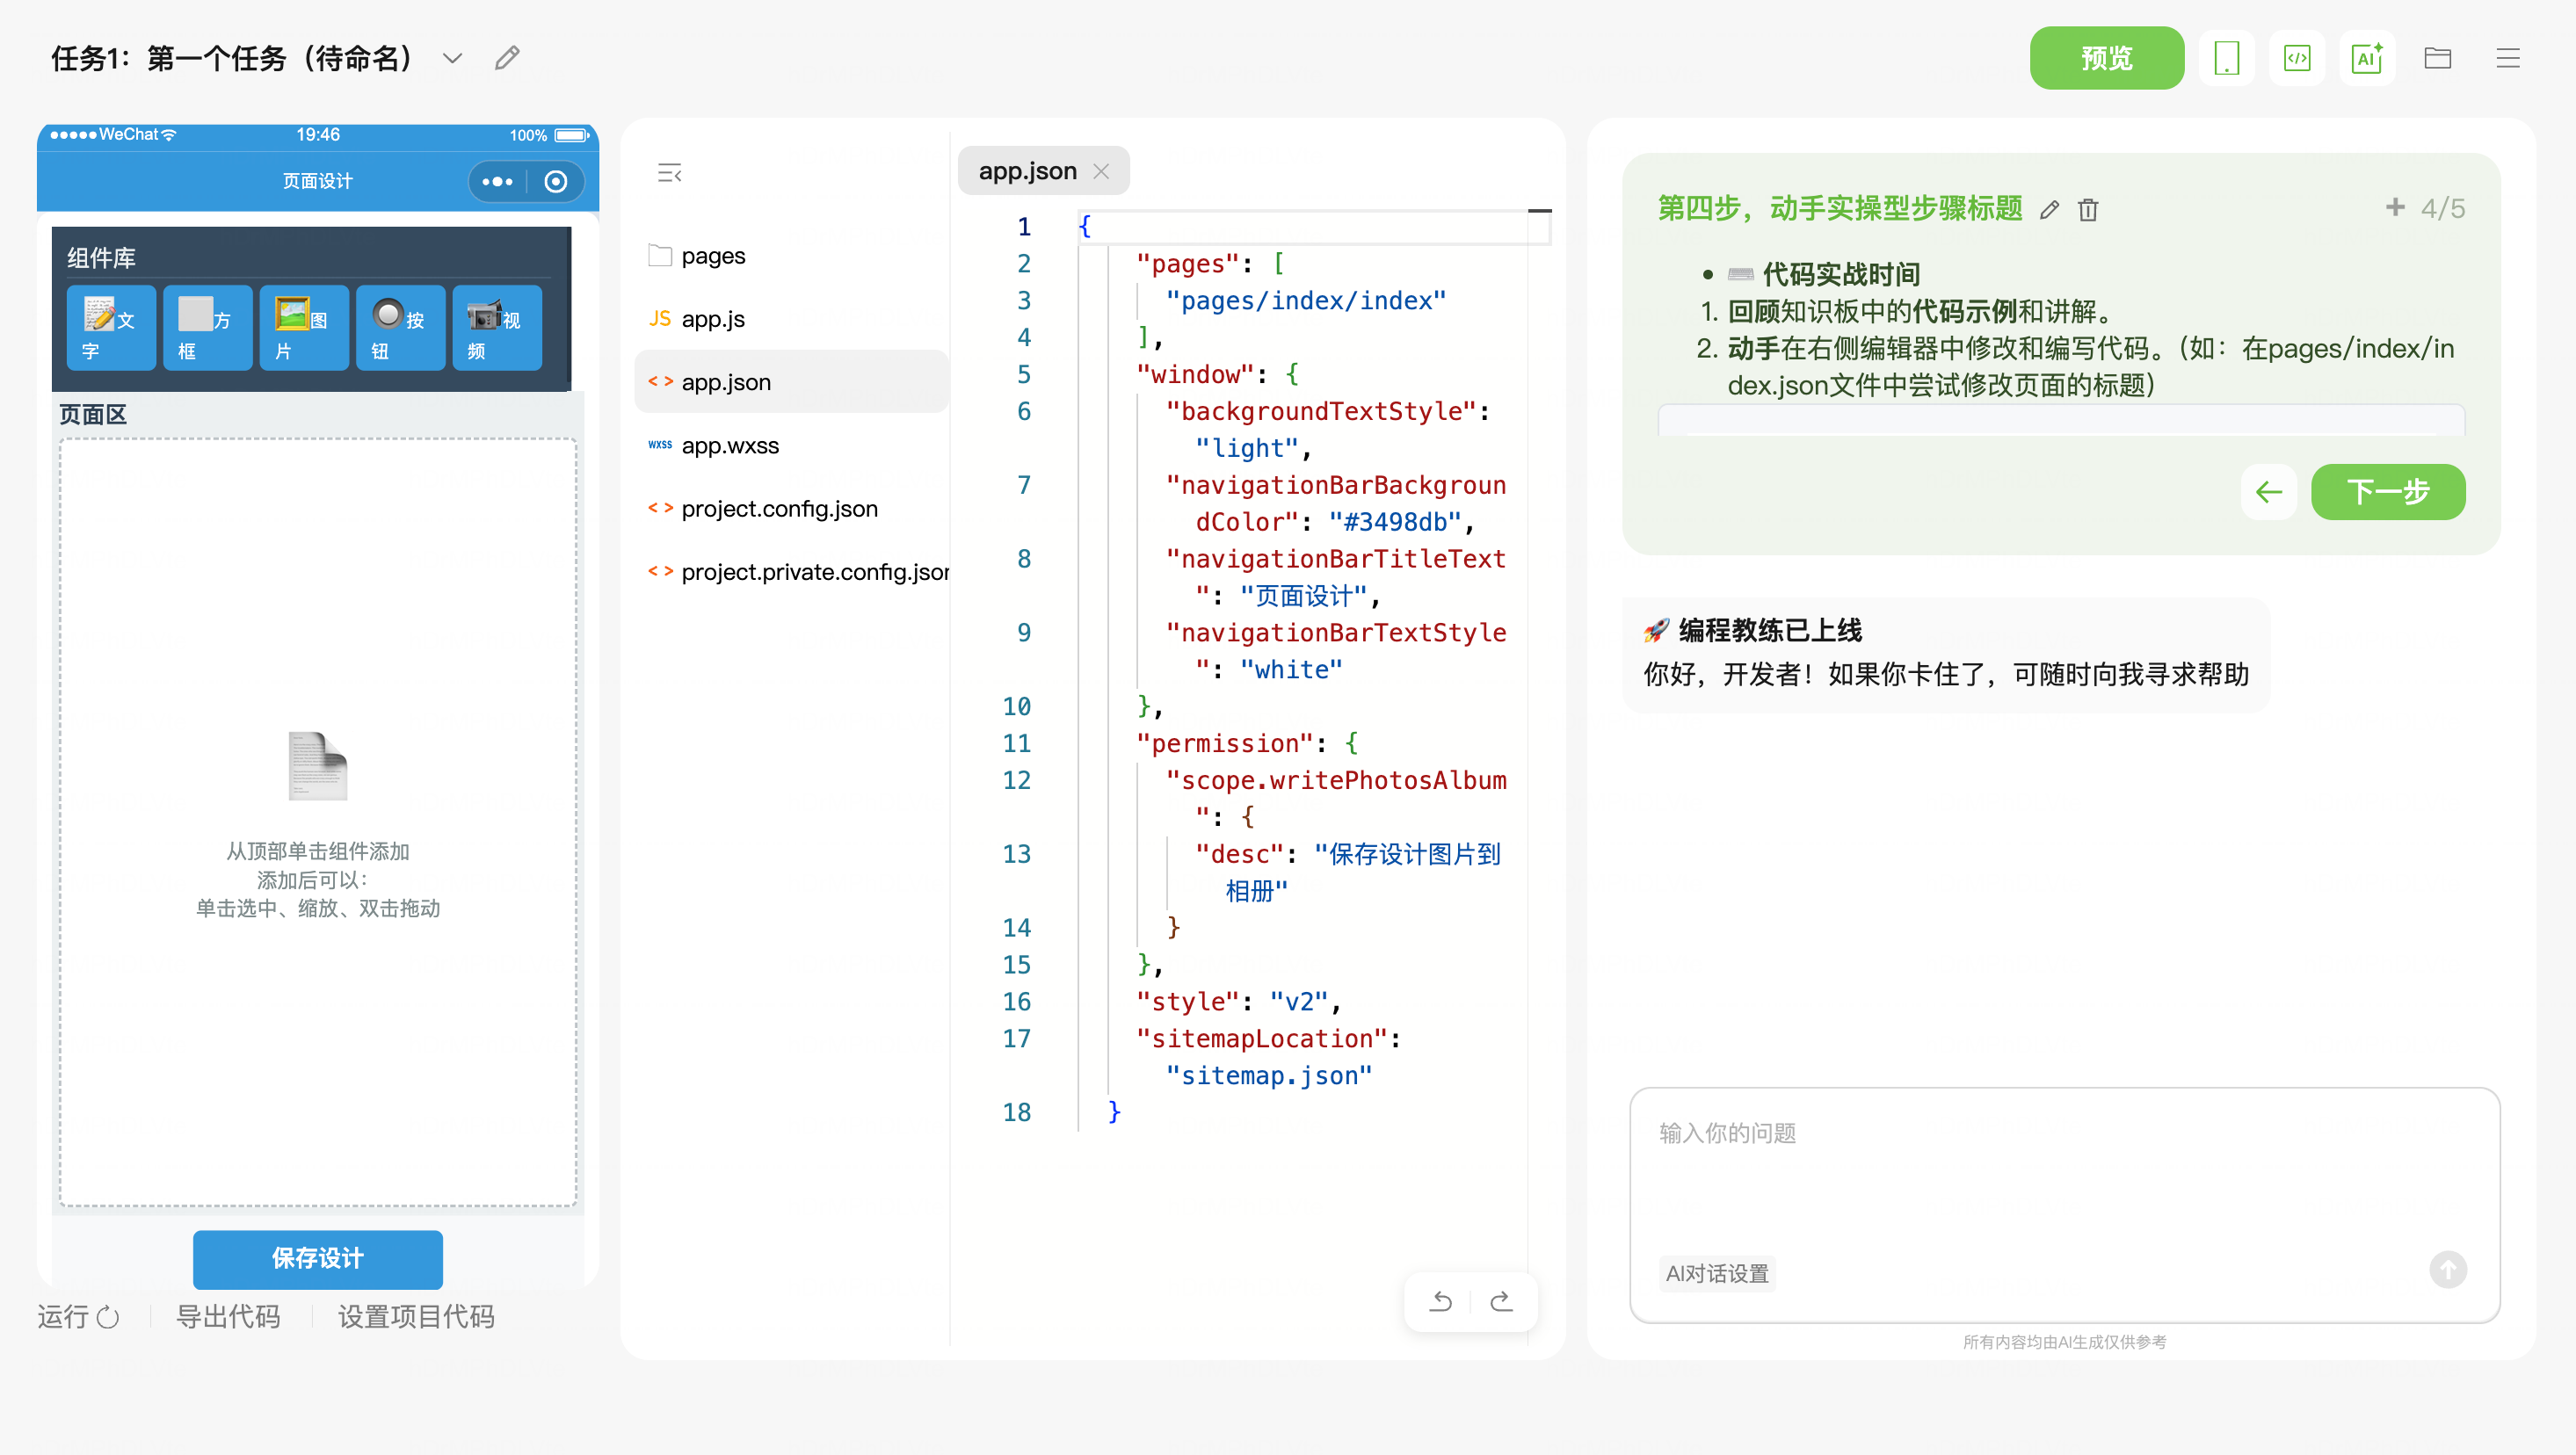Click the 下一步 button
Image resolution: width=2576 pixels, height=1455 pixels.
(x=2387, y=492)
